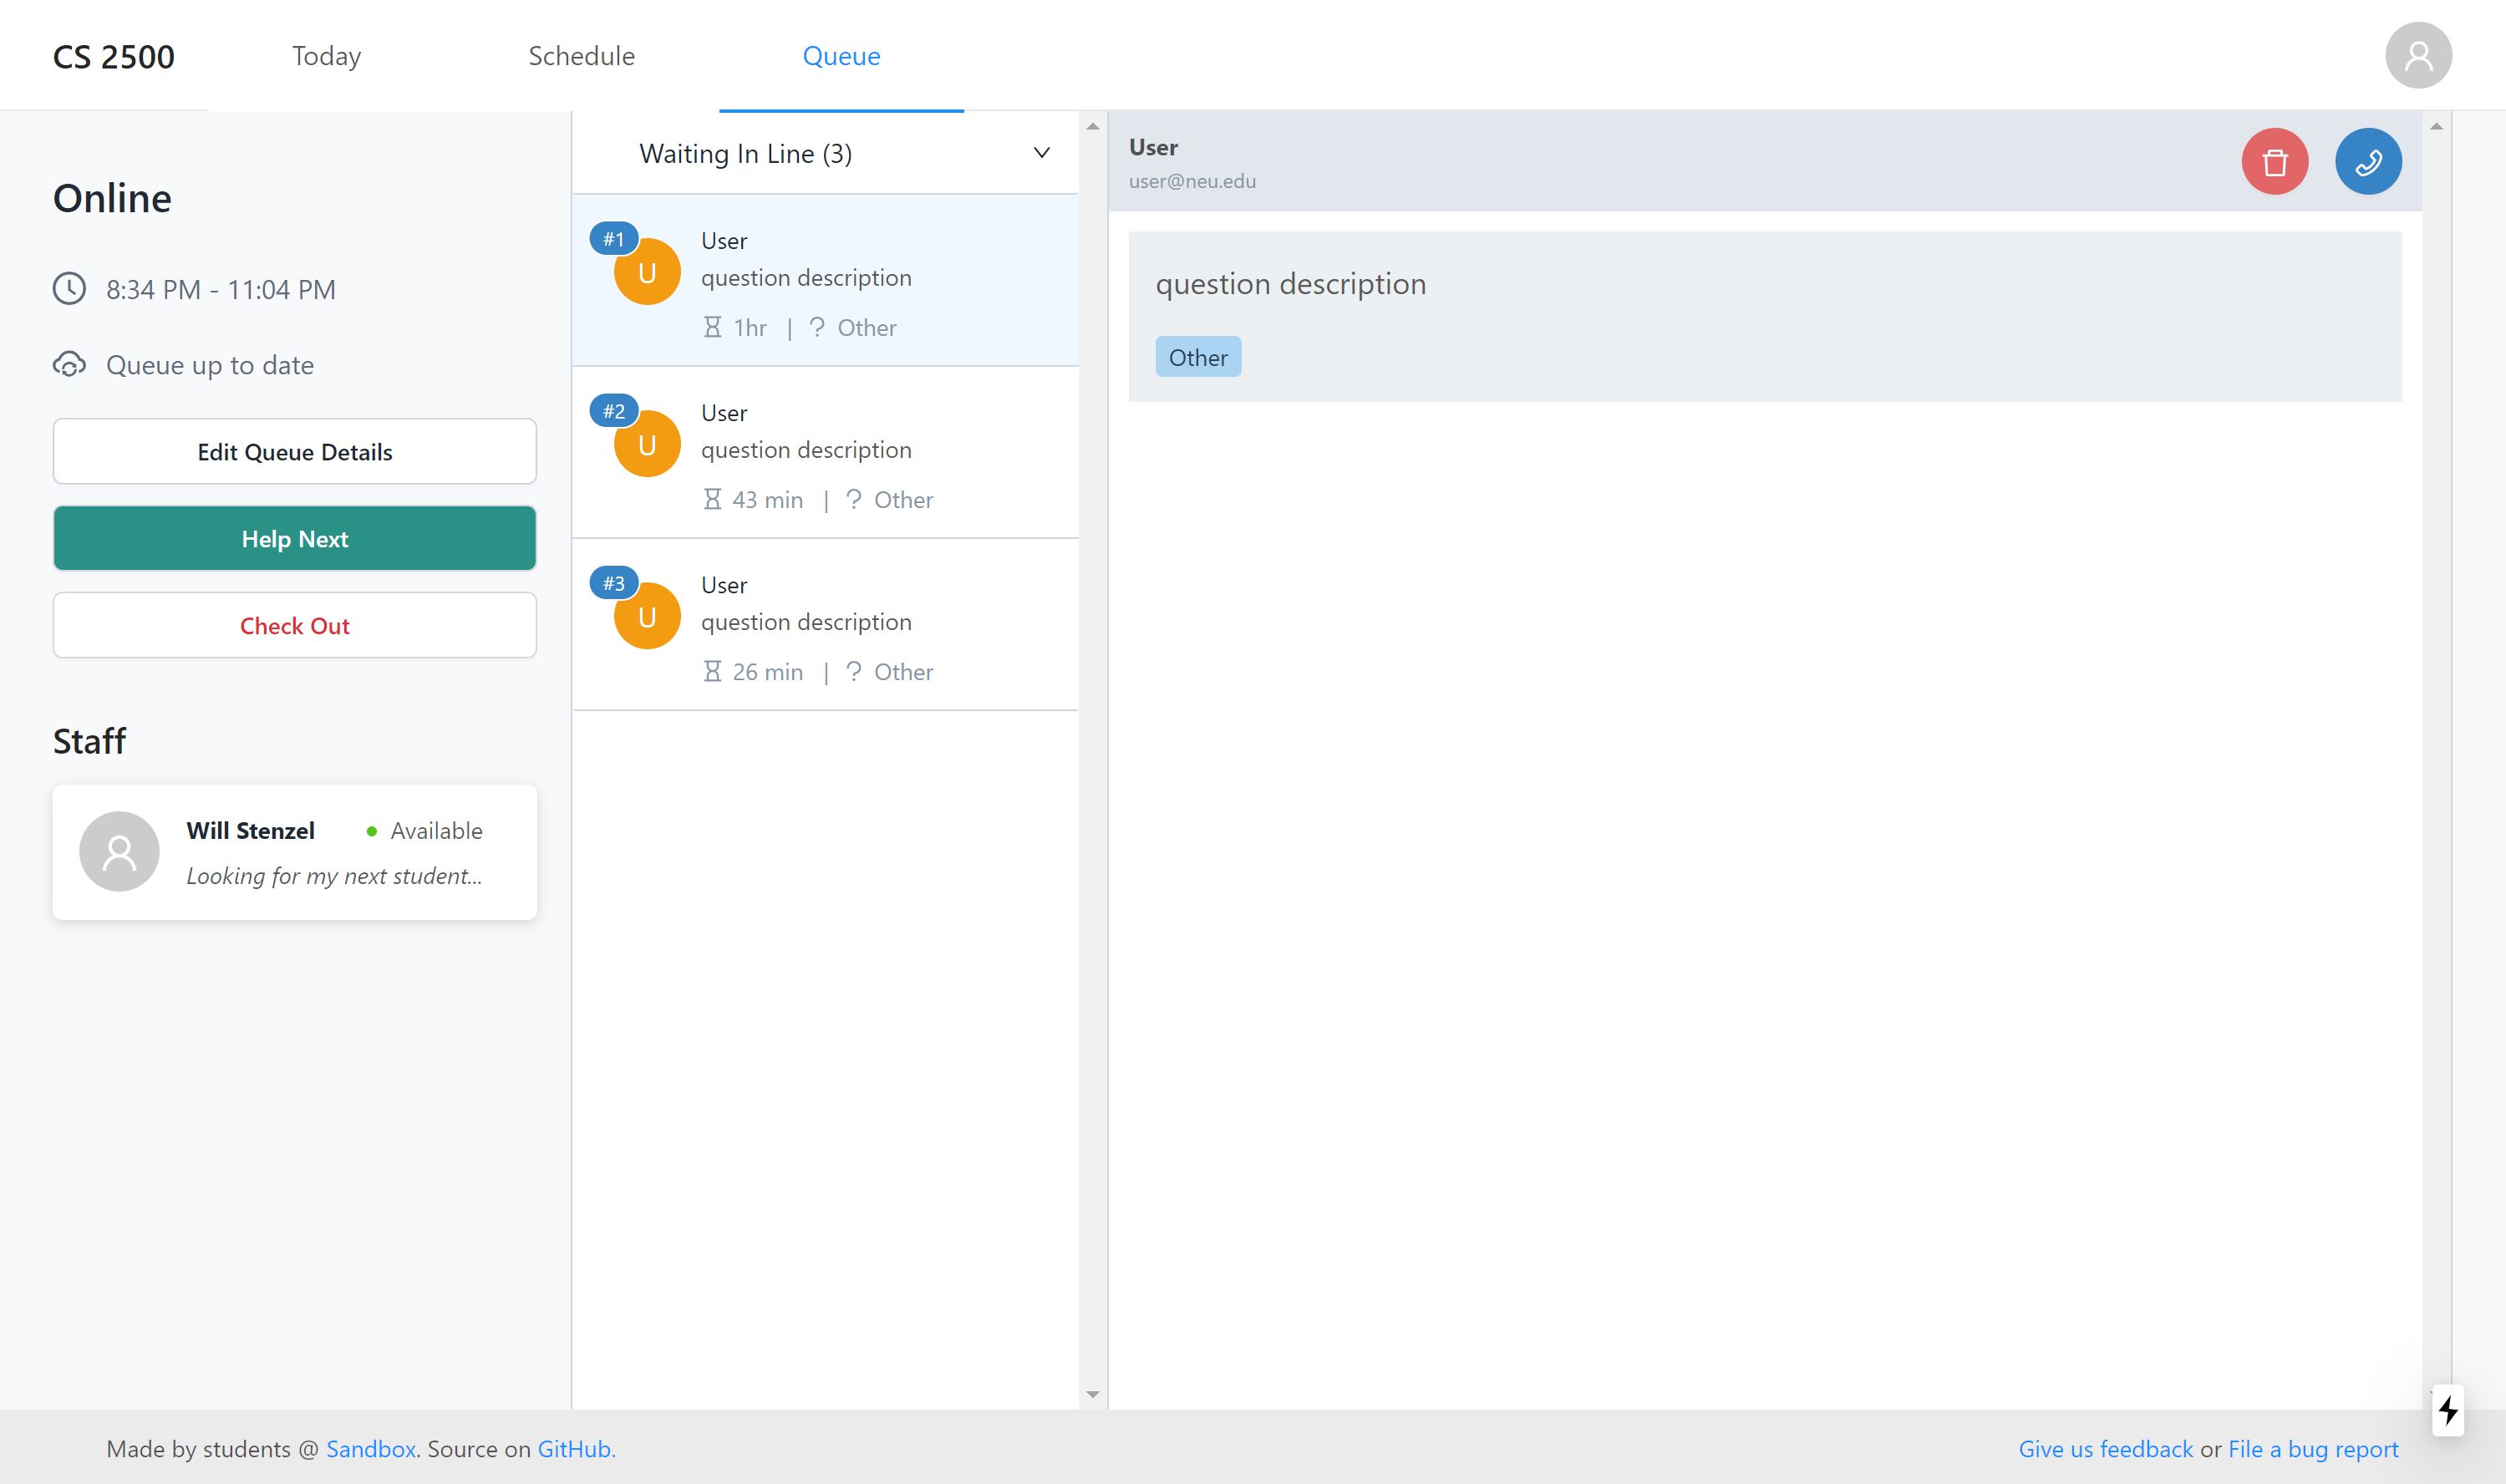Open the GitHub source link

coord(574,1449)
